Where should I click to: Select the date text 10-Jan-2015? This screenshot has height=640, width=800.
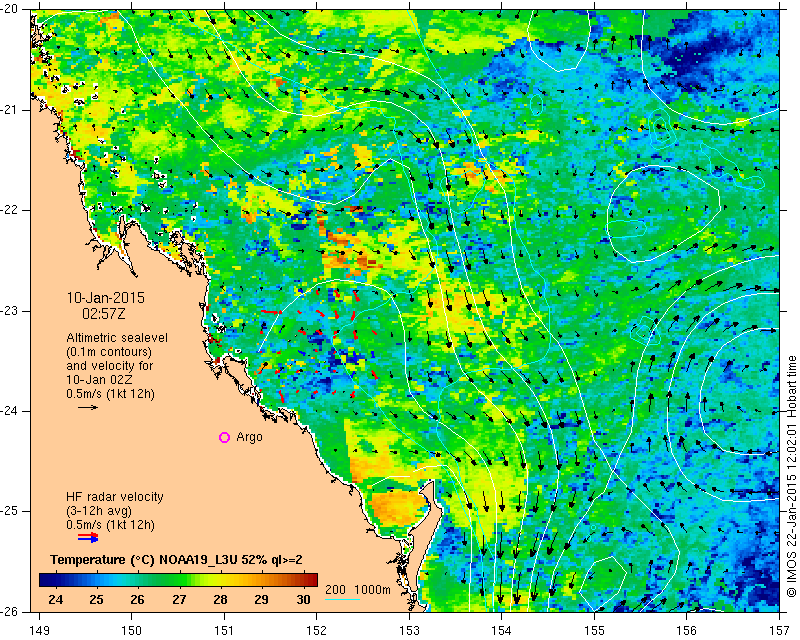(x=106, y=298)
